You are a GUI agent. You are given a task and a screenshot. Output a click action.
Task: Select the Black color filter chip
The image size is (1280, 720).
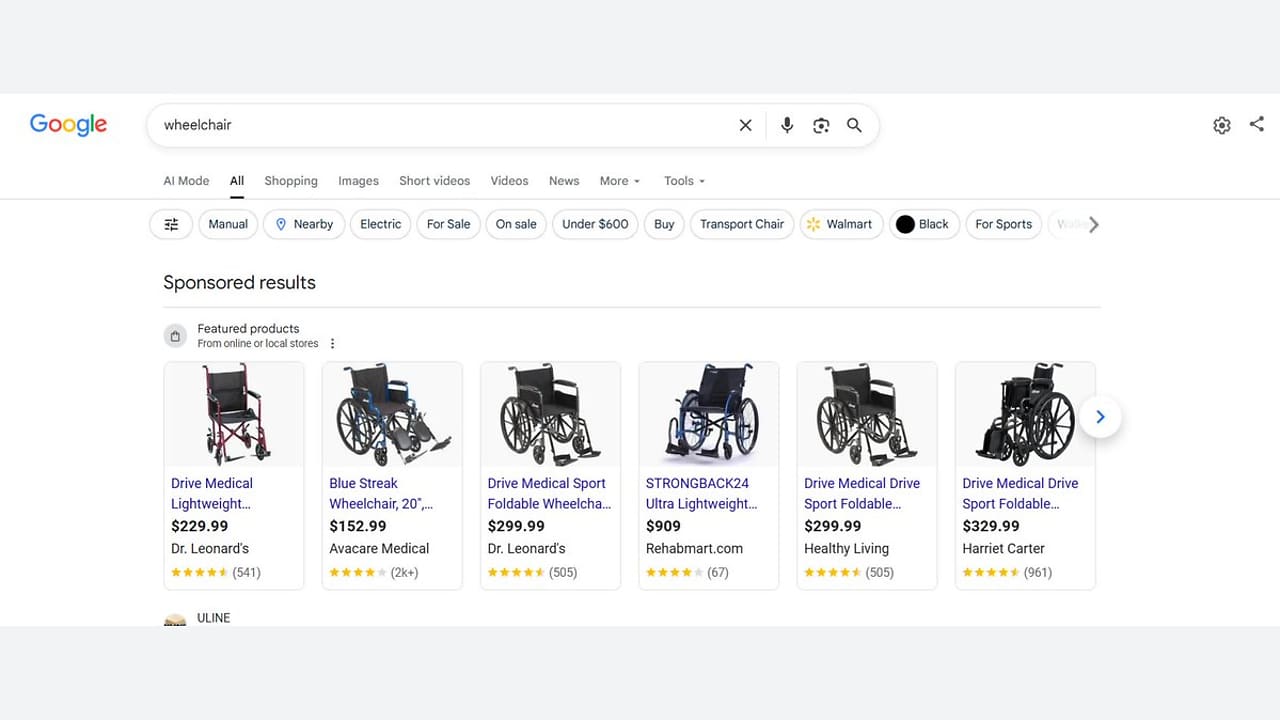coord(924,224)
